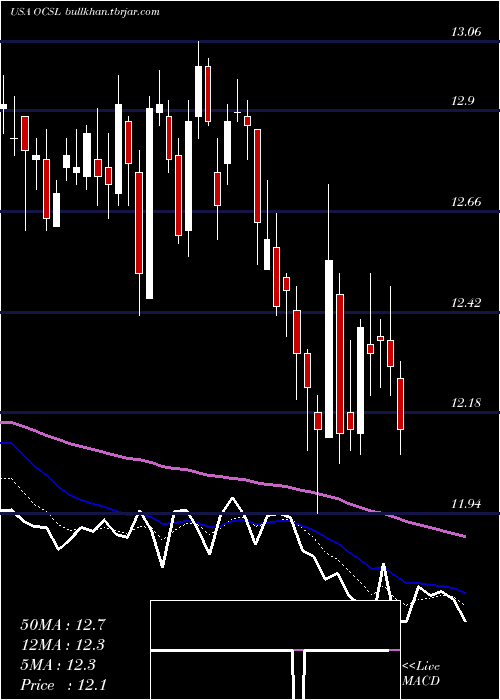The height and width of the screenshot is (700, 500).
Task: Click the 12MA : 12.3 readout
Action: tap(63, 644)
